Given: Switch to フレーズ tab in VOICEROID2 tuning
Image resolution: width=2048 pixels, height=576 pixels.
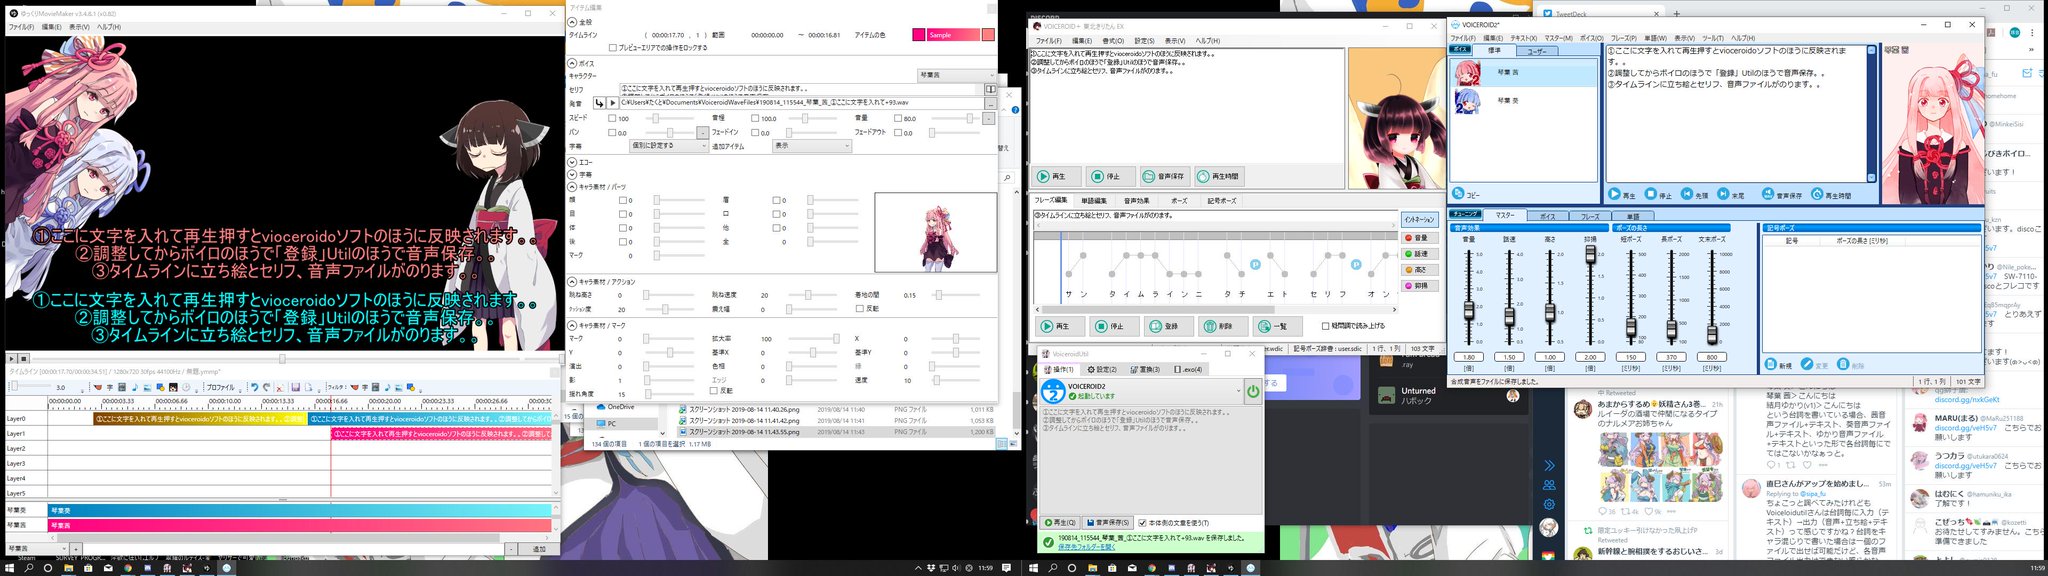Looking at the screenshot, I should click(1590, 215).
